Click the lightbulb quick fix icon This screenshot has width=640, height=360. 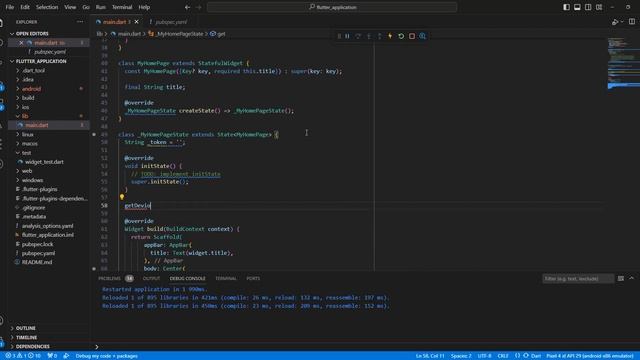[122, 197]
